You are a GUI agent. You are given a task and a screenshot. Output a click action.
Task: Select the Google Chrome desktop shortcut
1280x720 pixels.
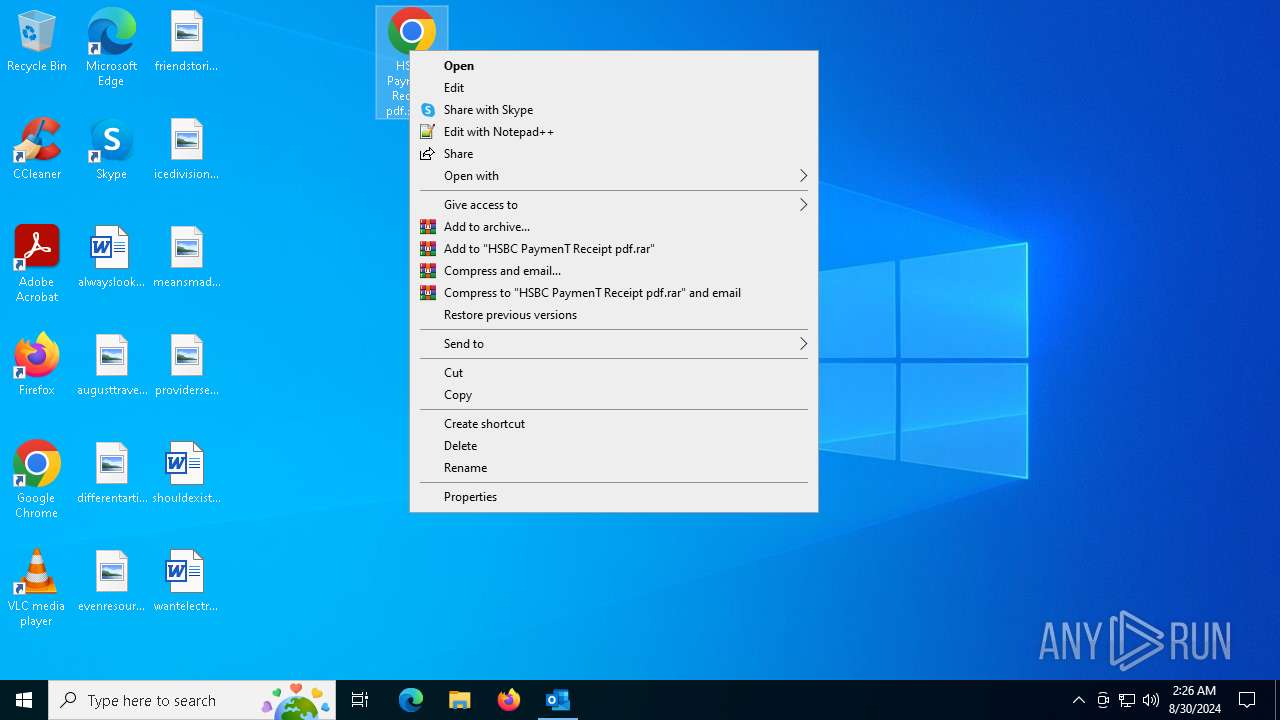coord(37,480)
